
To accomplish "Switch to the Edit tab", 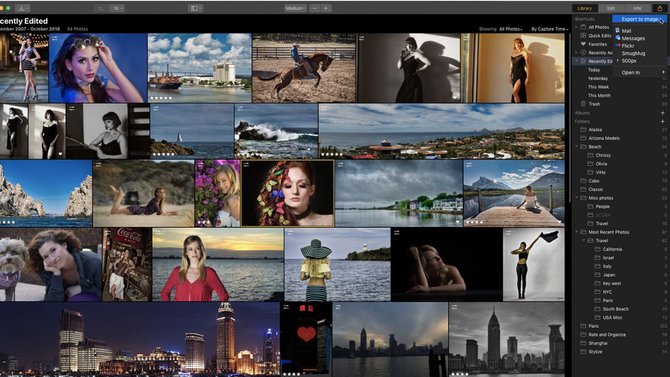I will pos(611,8).
